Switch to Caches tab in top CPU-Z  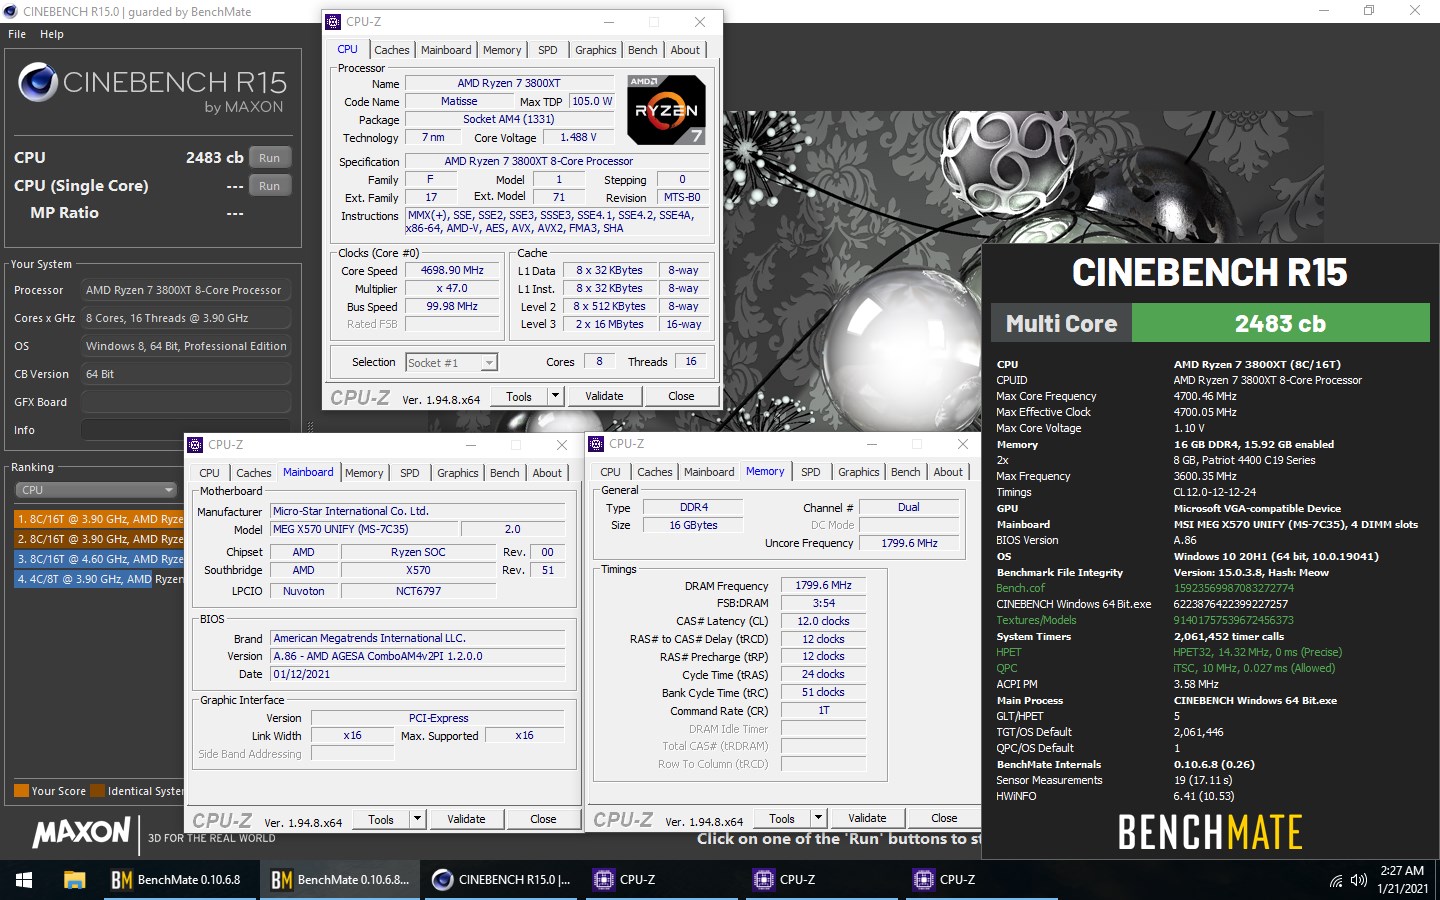coord(392,50)
